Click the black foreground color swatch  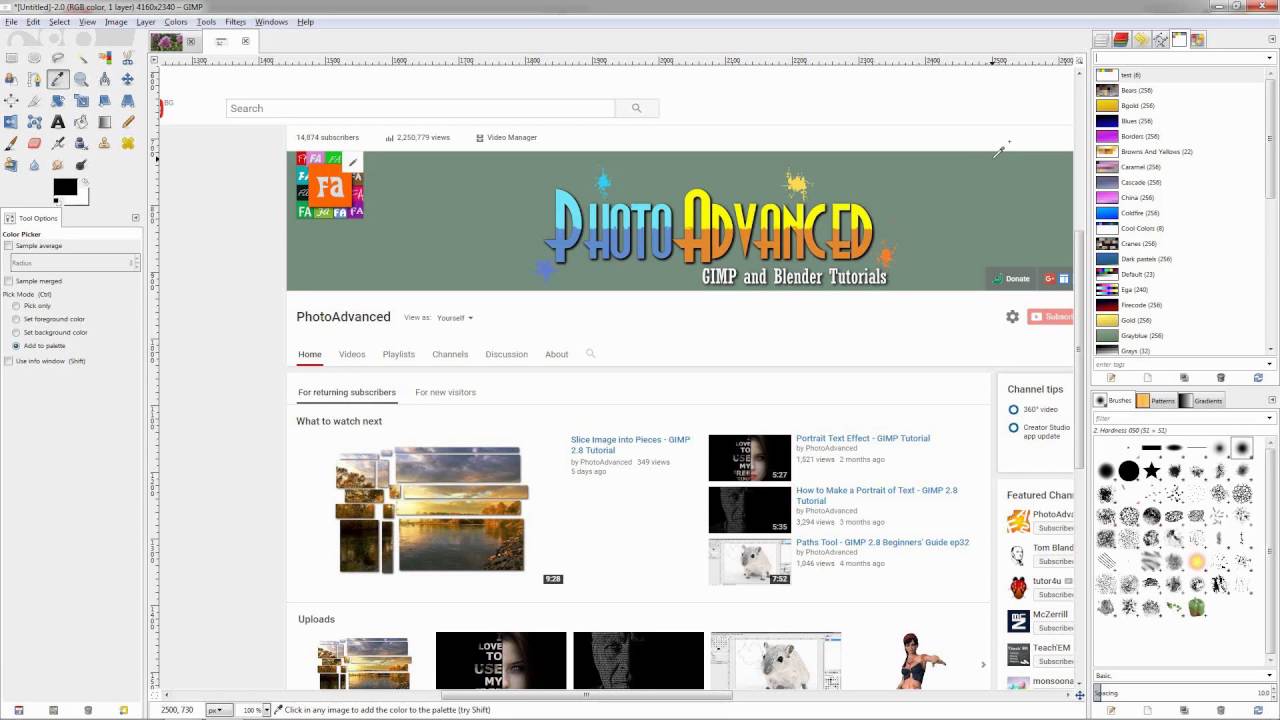(x=63, y=187)
